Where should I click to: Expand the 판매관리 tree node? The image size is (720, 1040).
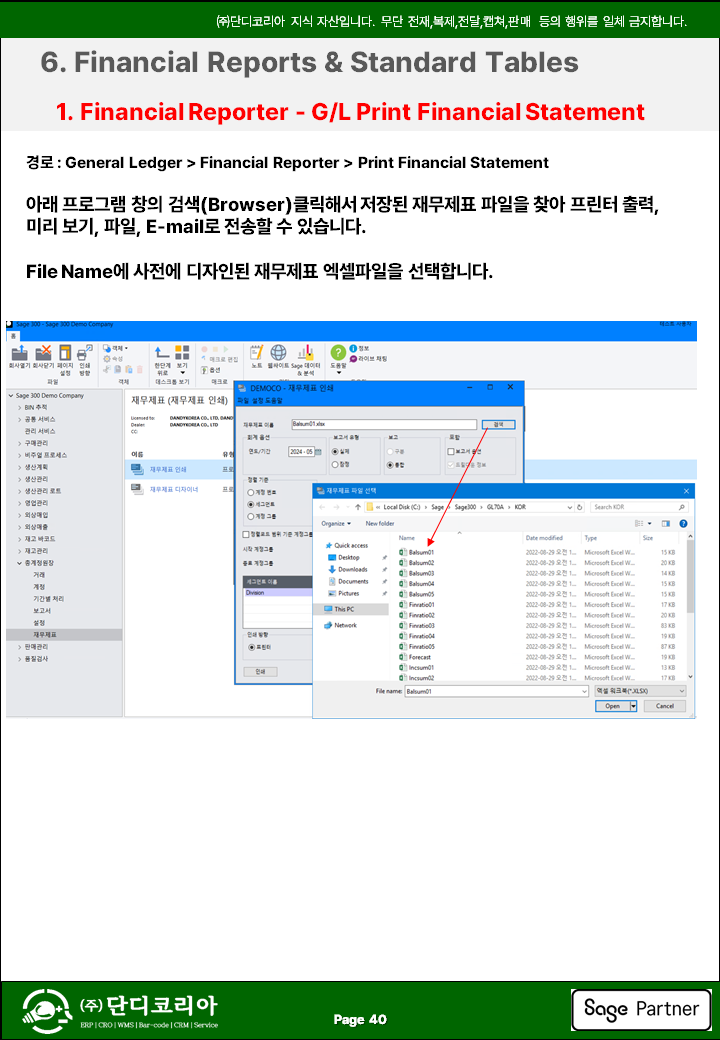(x=20, y=647)
